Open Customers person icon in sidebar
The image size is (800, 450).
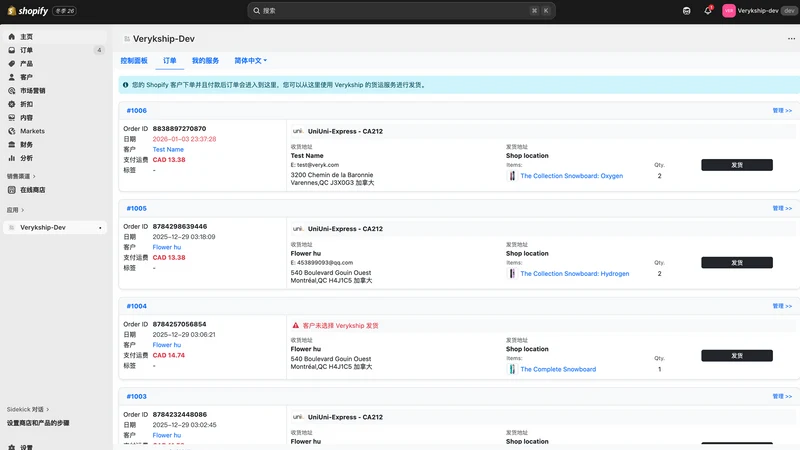tap(12, 77)
